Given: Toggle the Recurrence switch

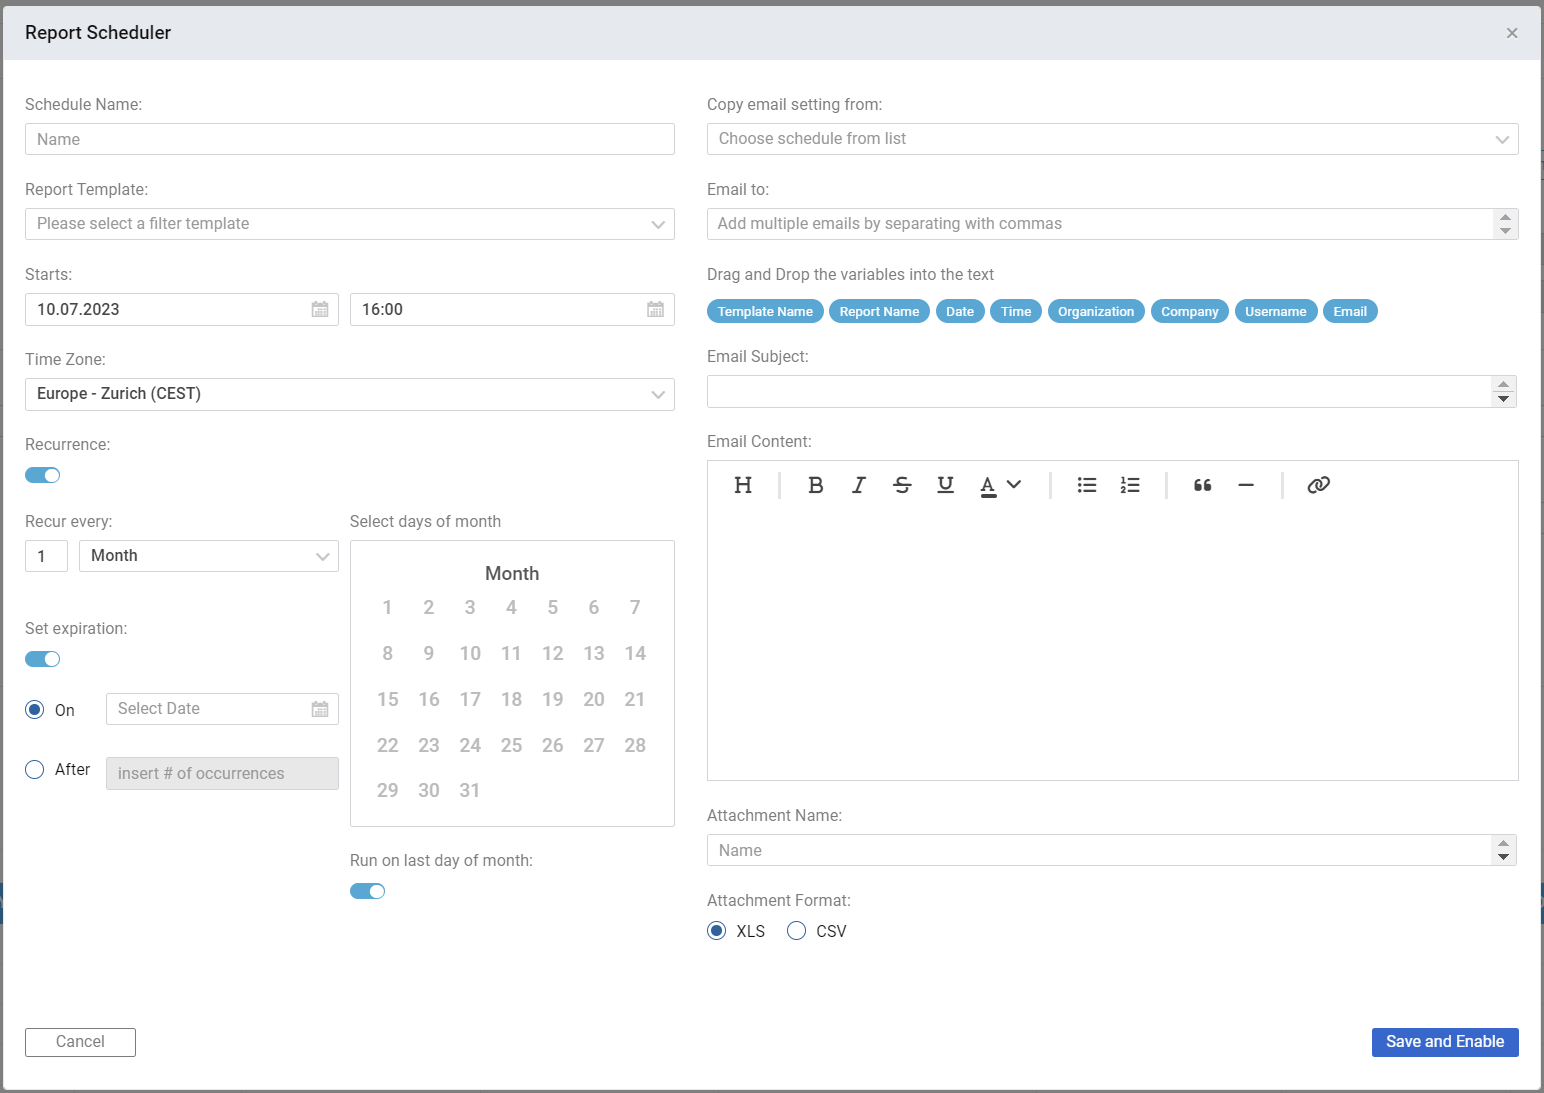Looking at the screenshot, I should (43, 475).
